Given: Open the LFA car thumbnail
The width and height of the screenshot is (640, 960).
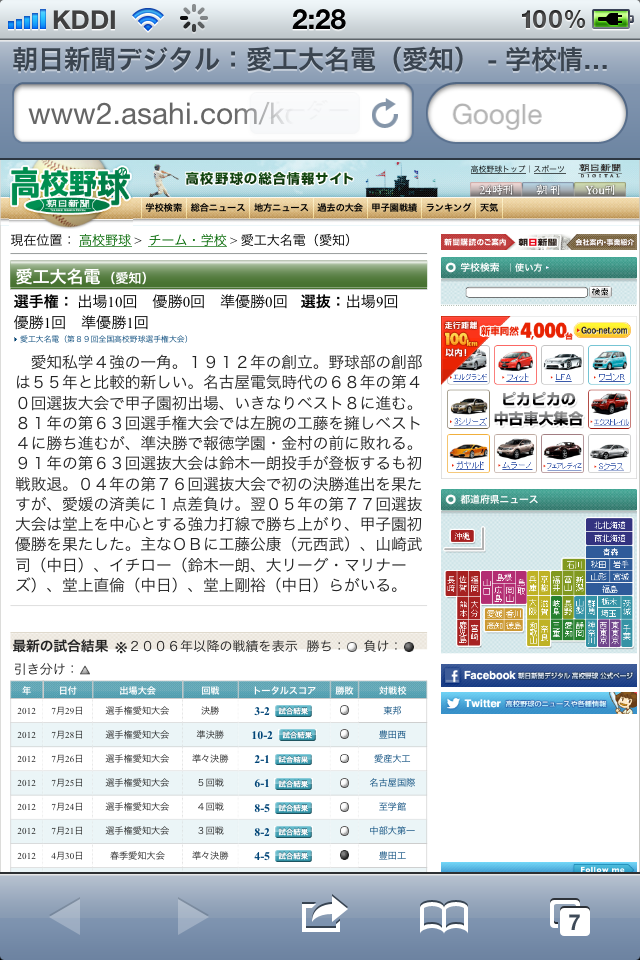Looking at the screenshot, I should [x=562, y=364].
